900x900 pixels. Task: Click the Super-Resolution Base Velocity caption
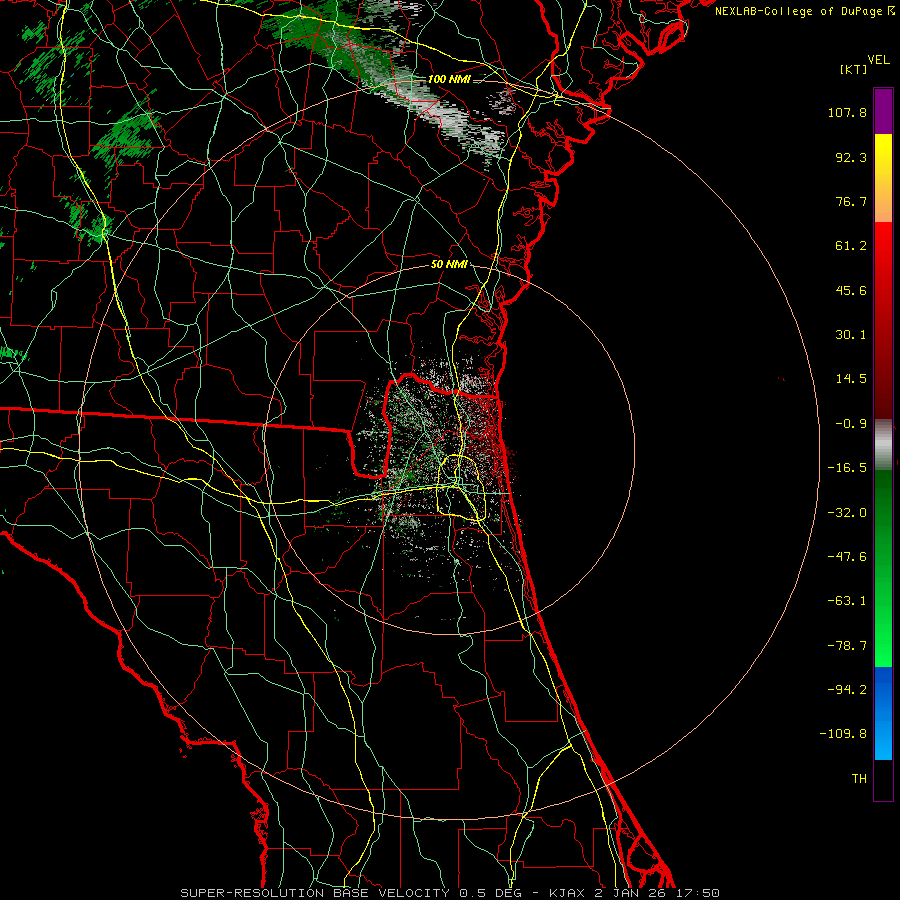click(x=450, y=893)
